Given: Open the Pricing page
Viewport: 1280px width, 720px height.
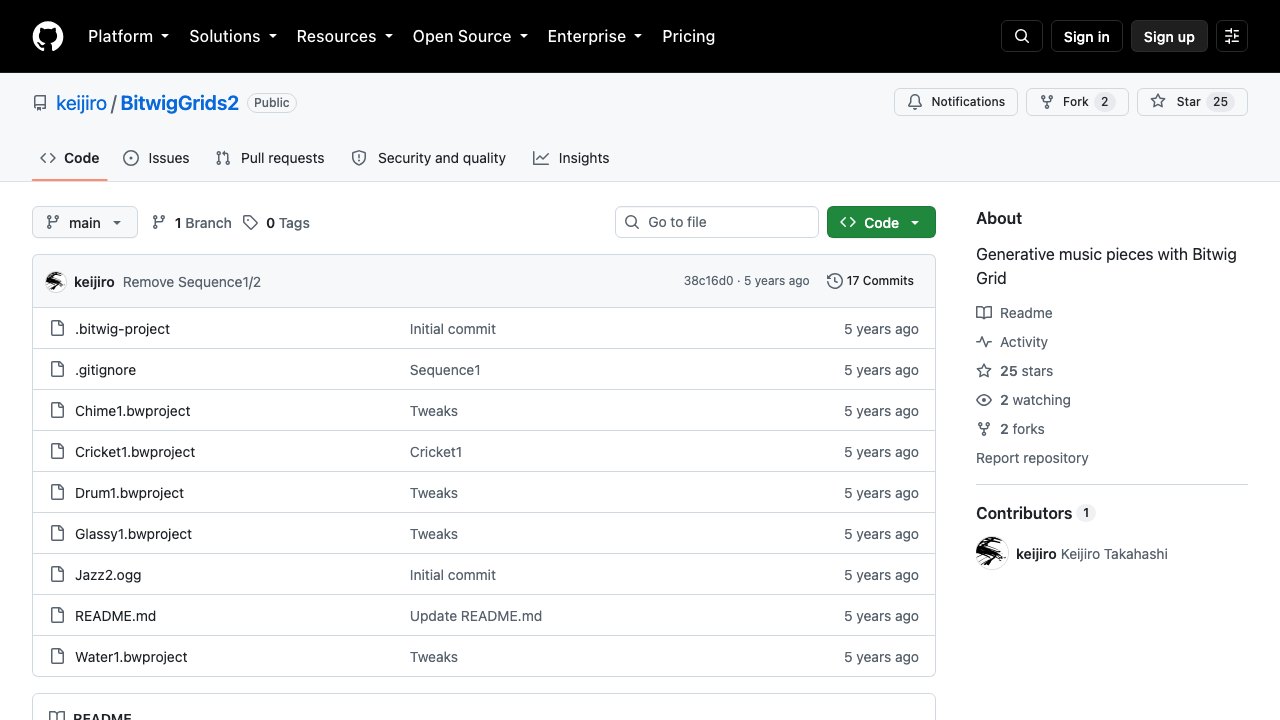Looking at the screenshot, I should point(689,36).
